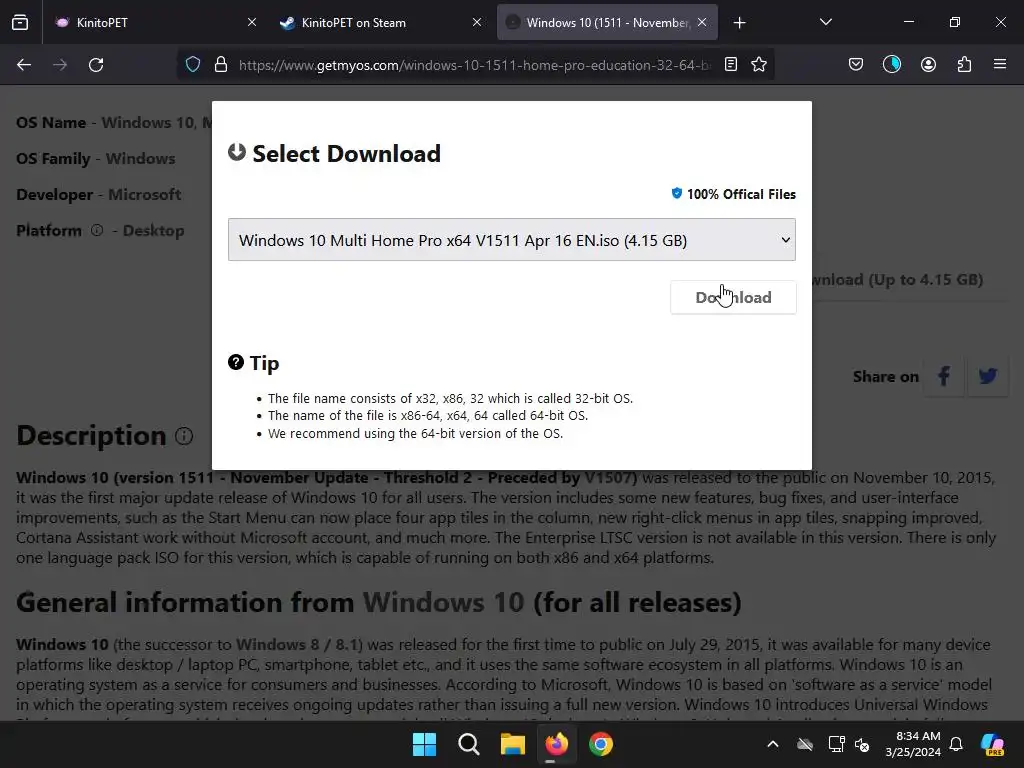Open Copilot preview icon
Viewport: 1024px width, 768px height.
coord(992,744)
